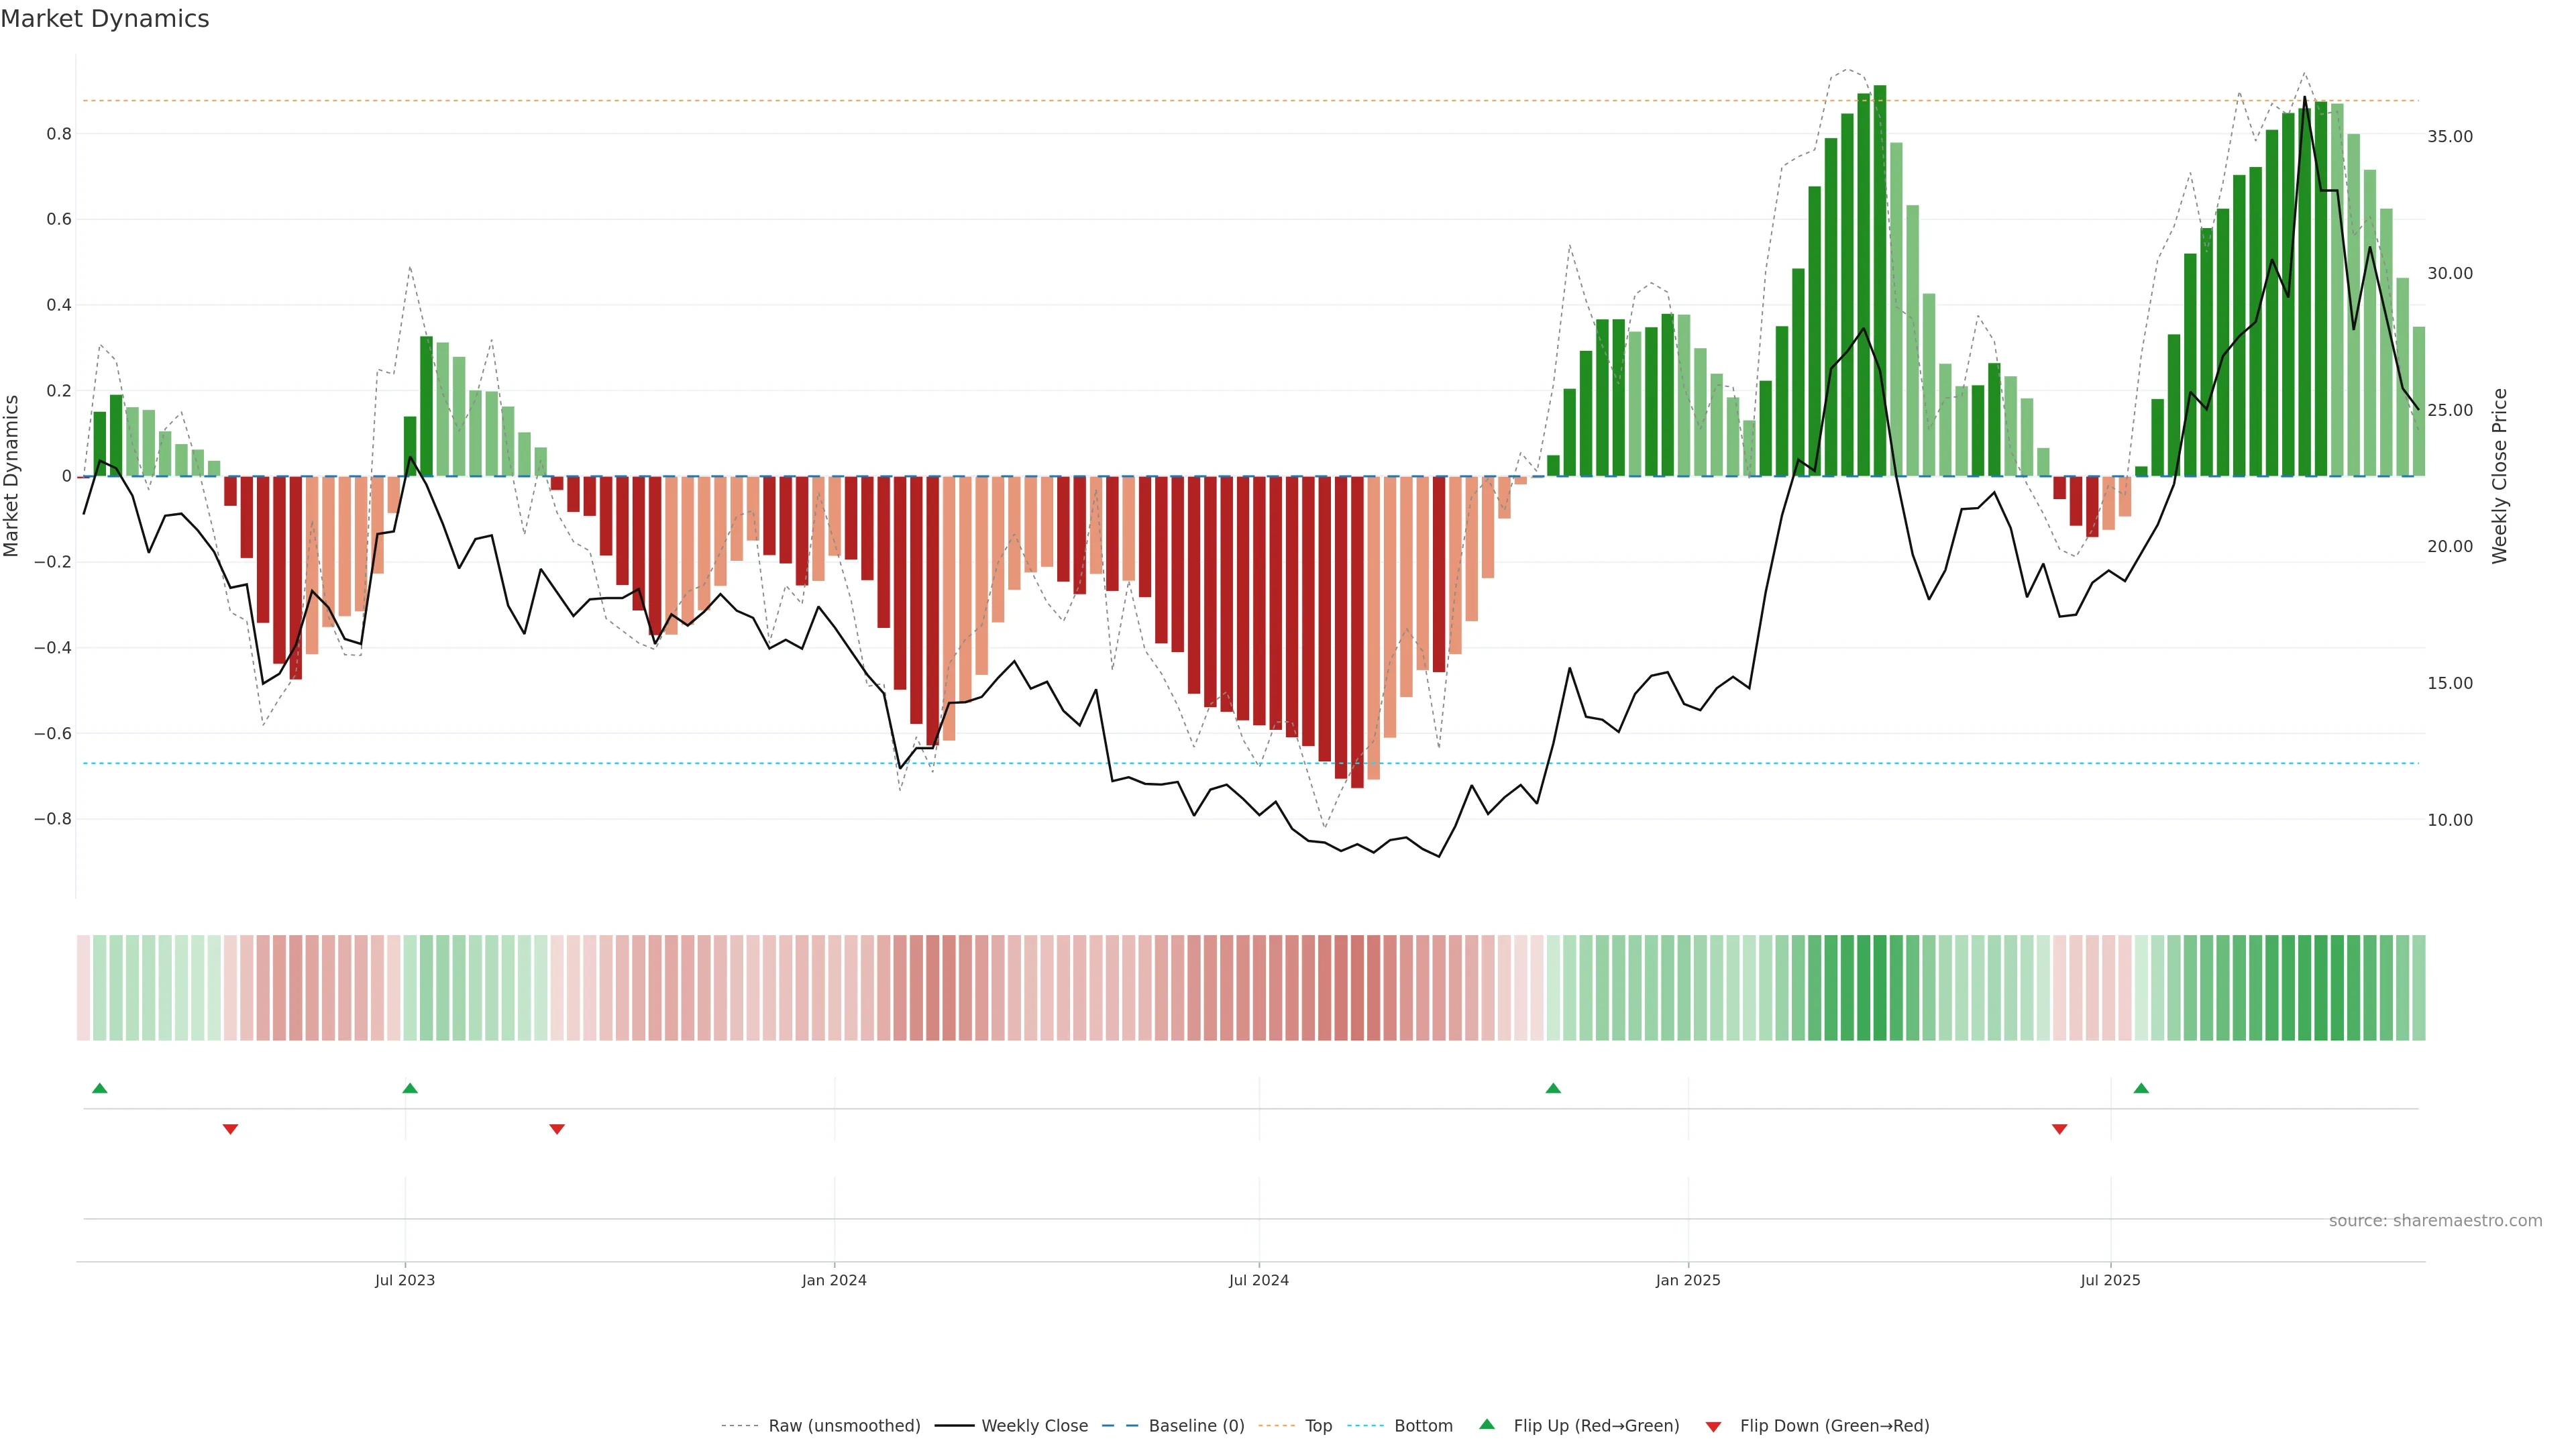2576x1449 pixels.
Task: Toggle the Weekly Close legend entry
Action: point(1034,1426)
